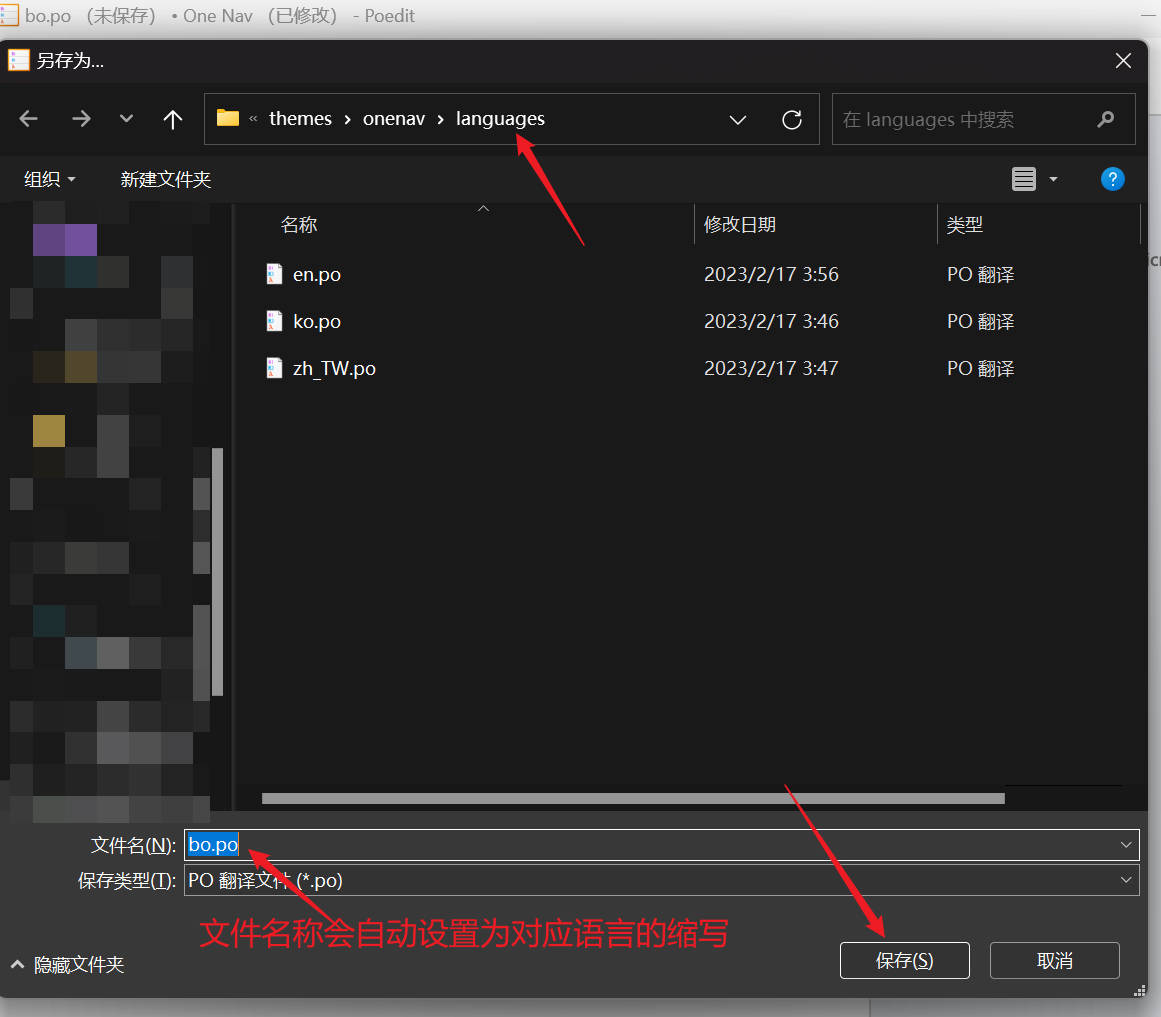Click the zh_TW.po file icon
The height and width of the screenshot is (1017, 1161).
click(274, 368)
